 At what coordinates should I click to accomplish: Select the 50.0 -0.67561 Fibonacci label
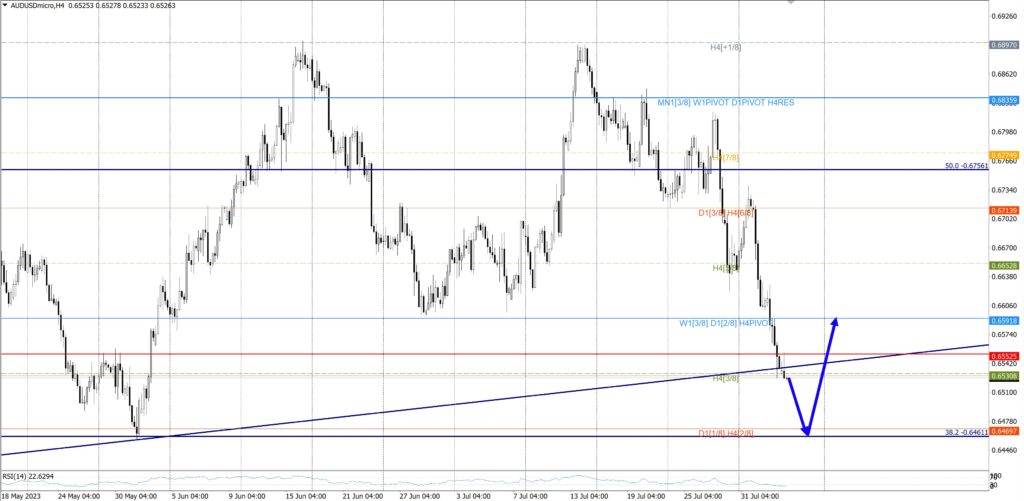click(x=965, y=167)
